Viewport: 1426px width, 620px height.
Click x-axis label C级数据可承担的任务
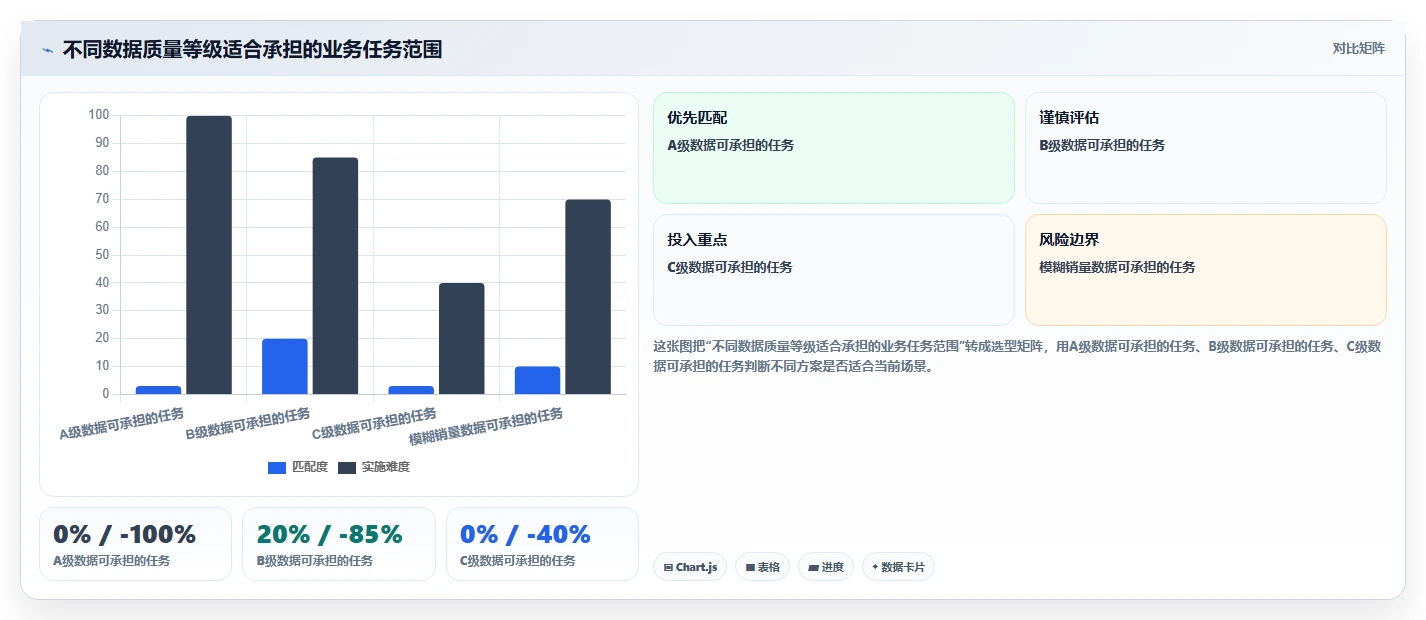click(374, 424)
